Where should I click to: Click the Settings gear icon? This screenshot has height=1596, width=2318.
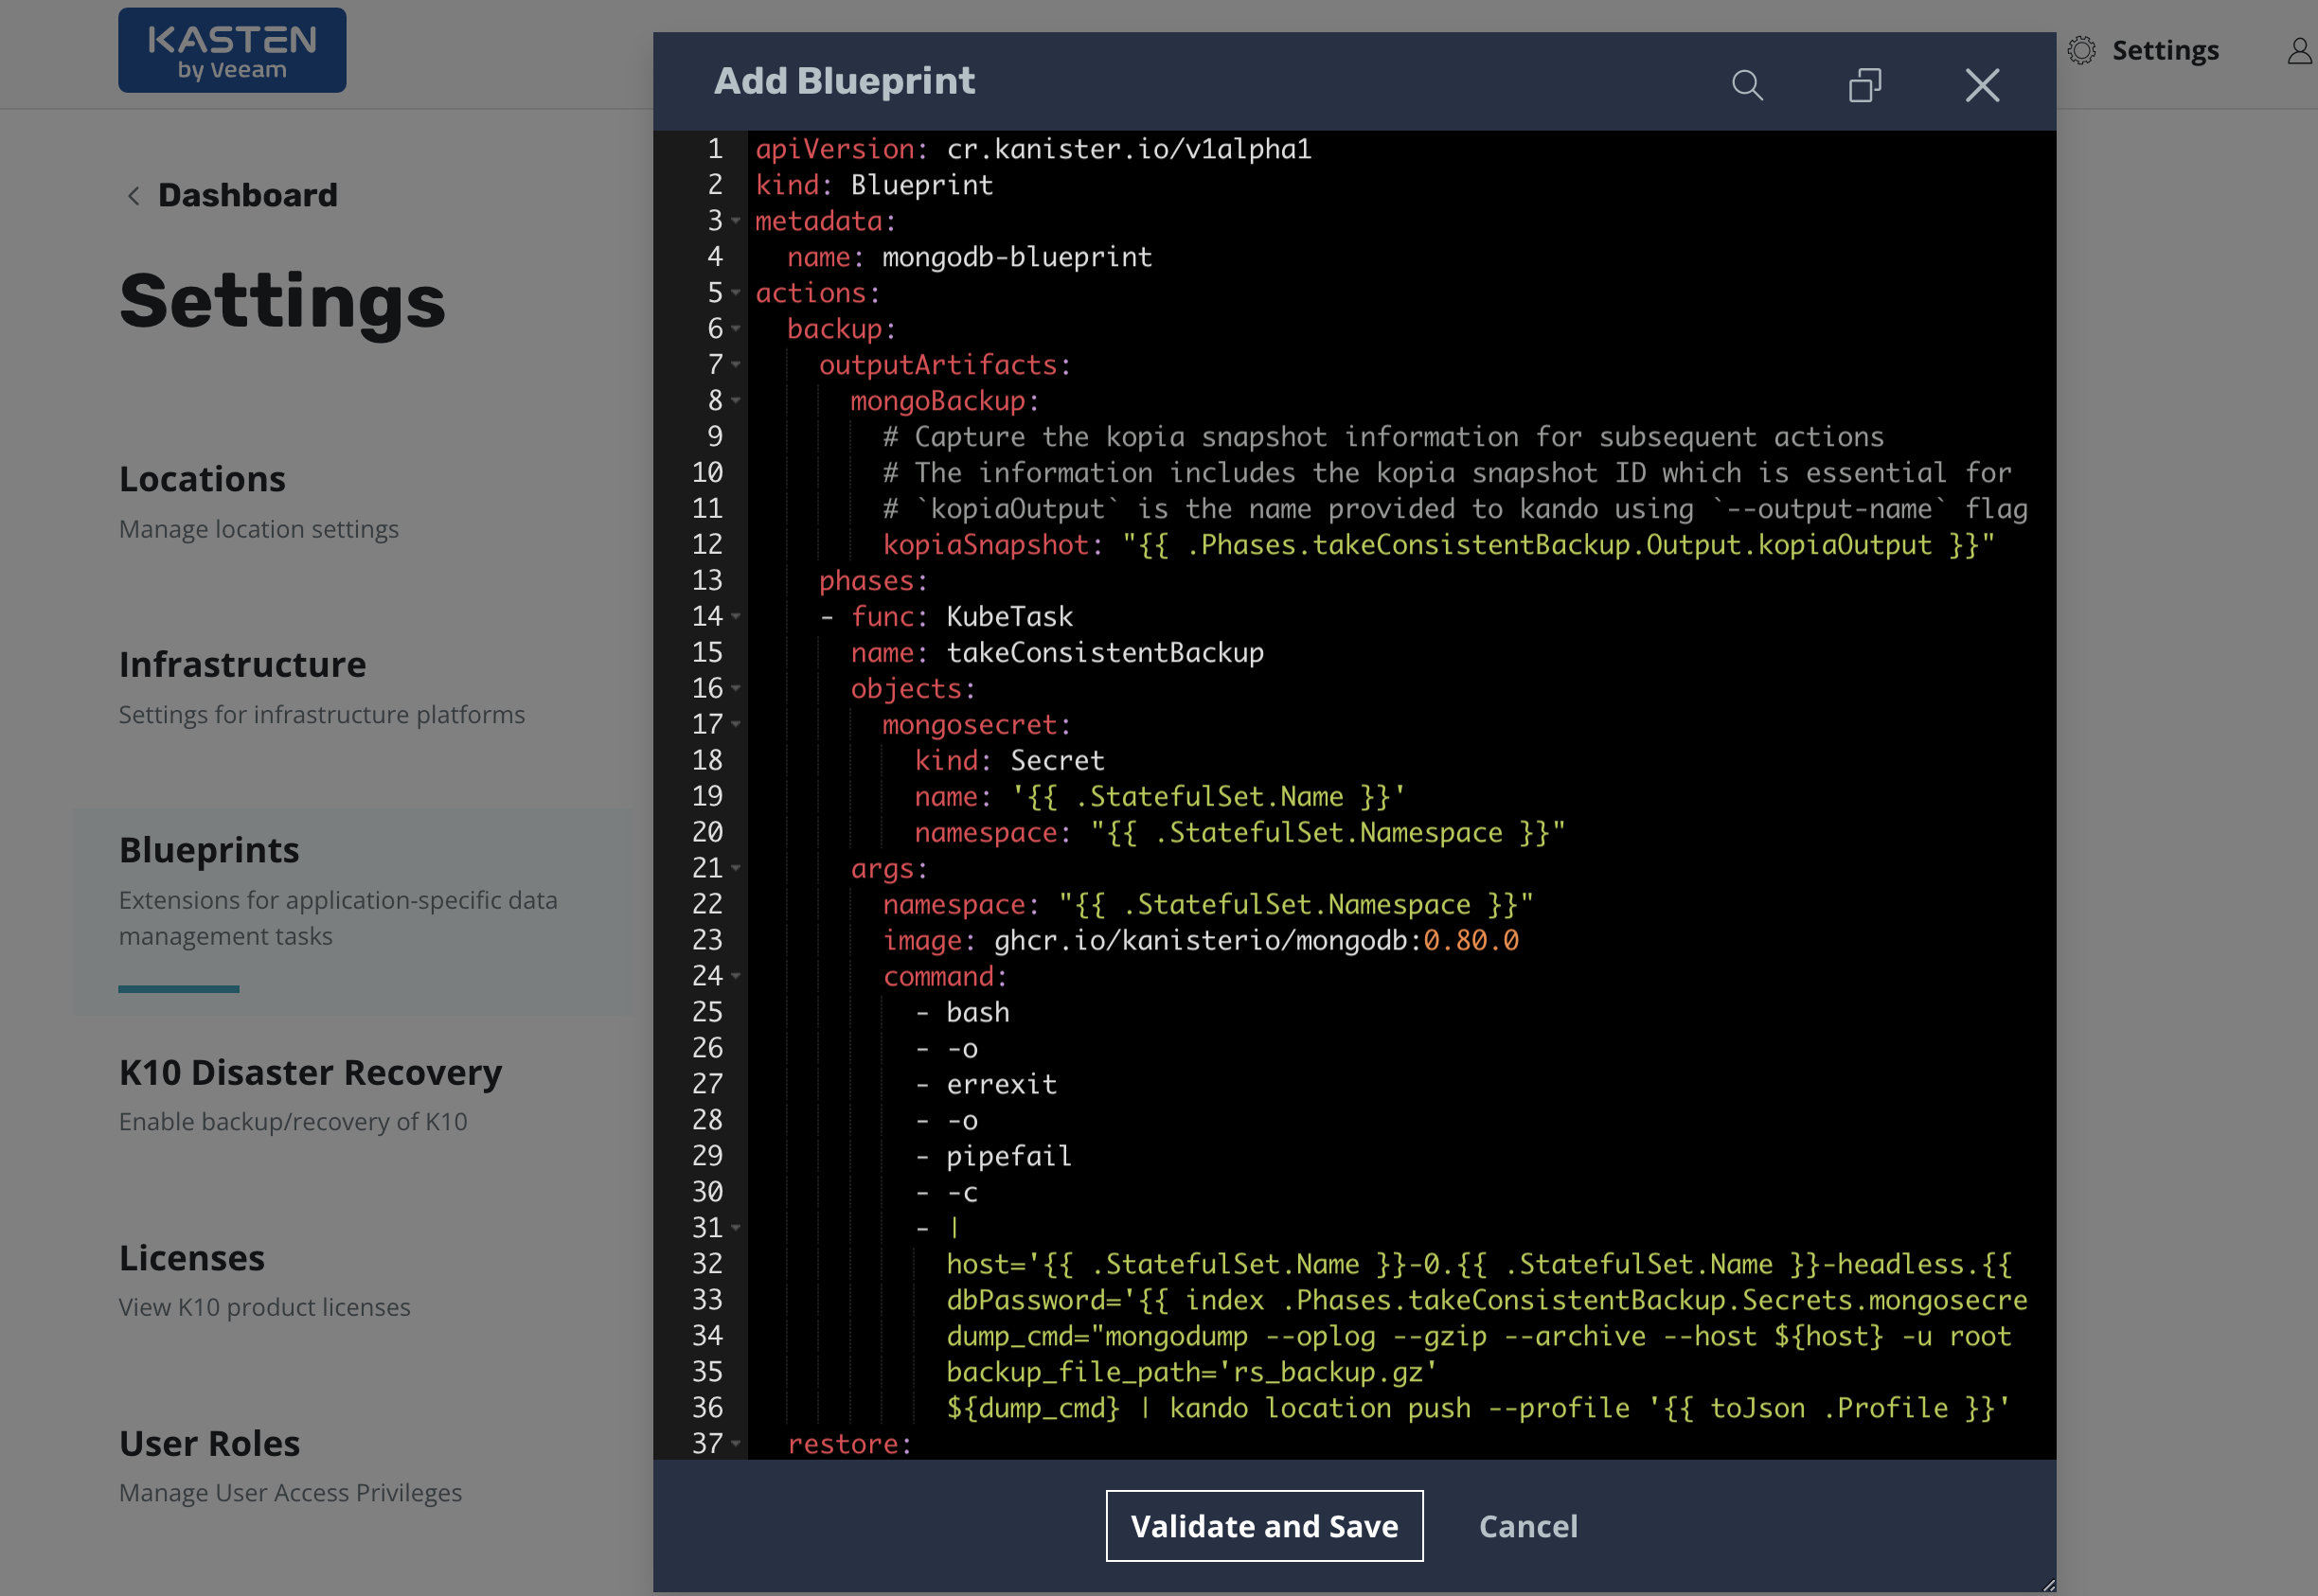pyautogui.click(x=2081, y=50)
